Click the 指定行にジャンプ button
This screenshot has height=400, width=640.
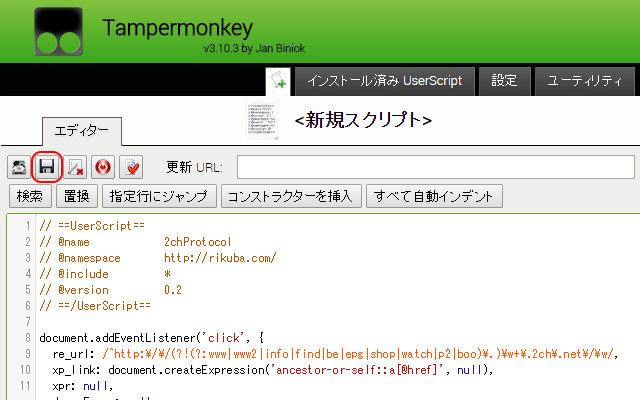[158, 195]
